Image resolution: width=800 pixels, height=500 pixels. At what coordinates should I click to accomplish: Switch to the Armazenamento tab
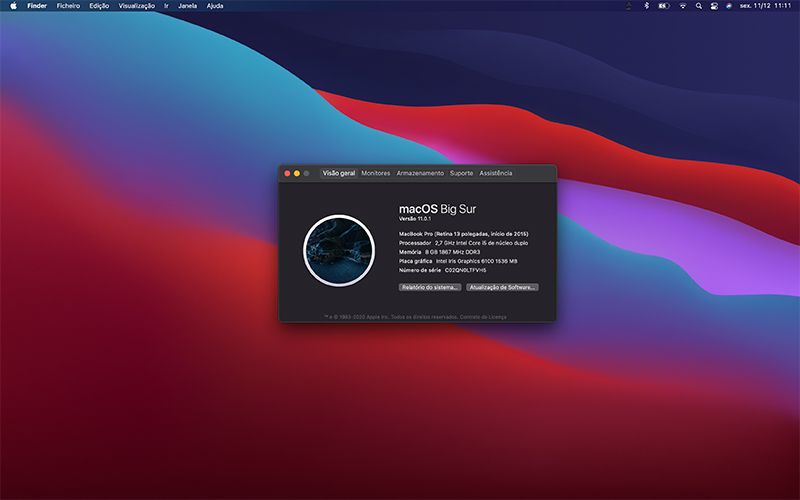420,173
